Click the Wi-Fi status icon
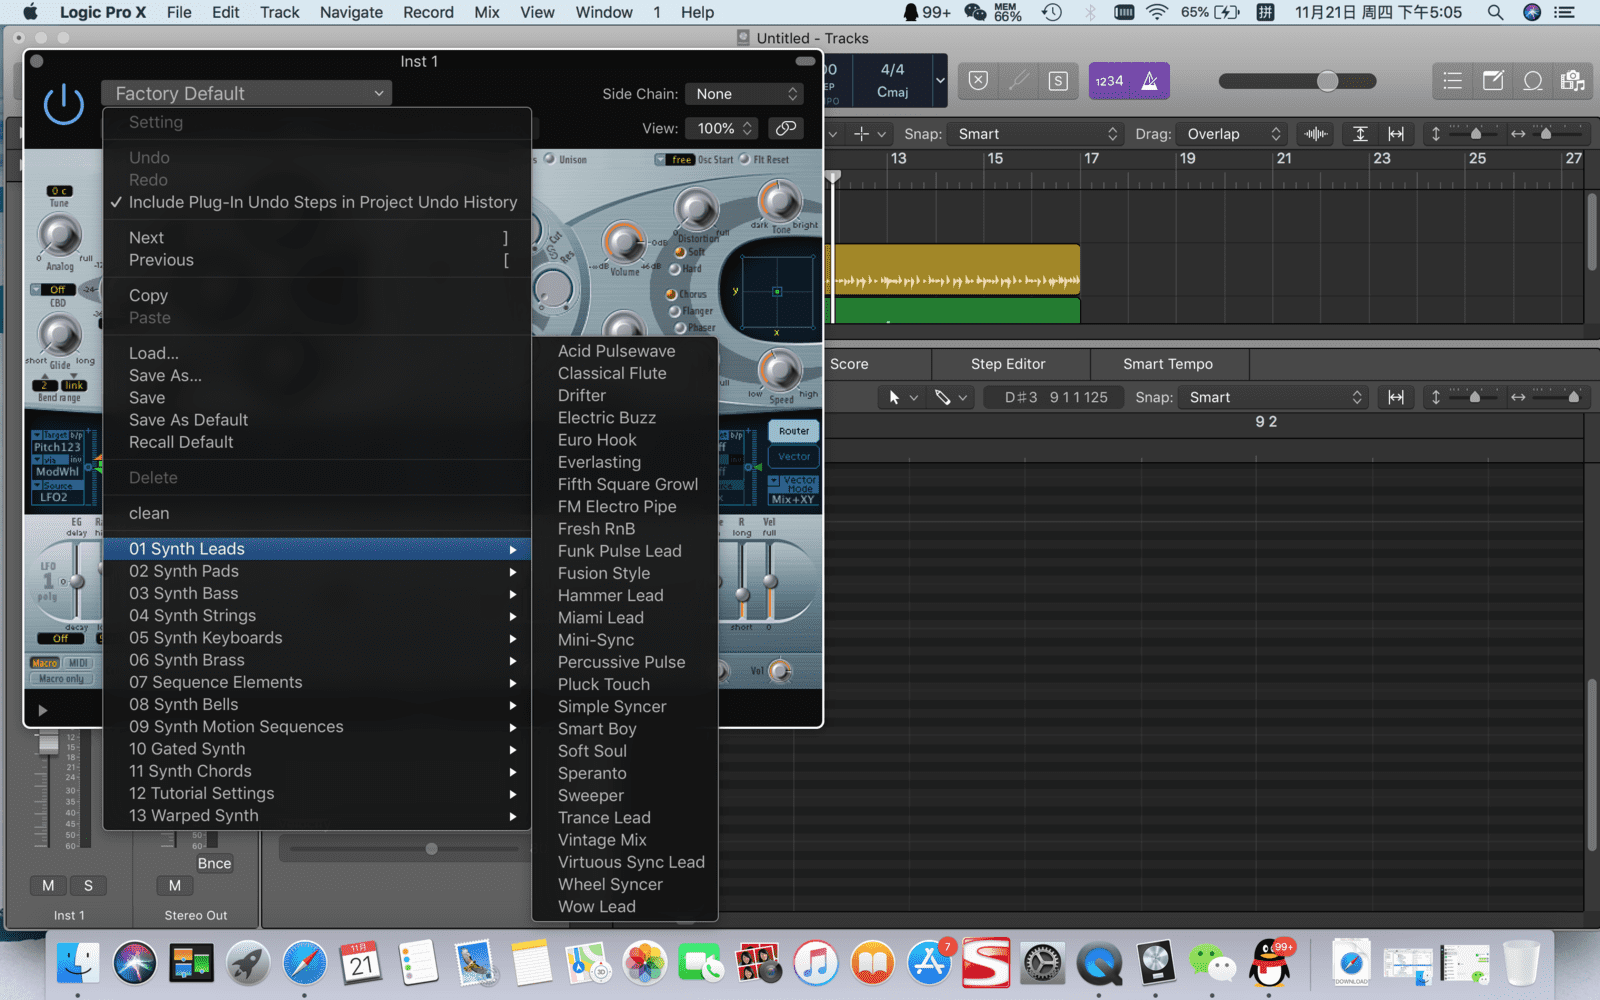Image resolution: width=1600 pixels, height=1000 pixels. pyautogui.click(x=1157, y=12)
